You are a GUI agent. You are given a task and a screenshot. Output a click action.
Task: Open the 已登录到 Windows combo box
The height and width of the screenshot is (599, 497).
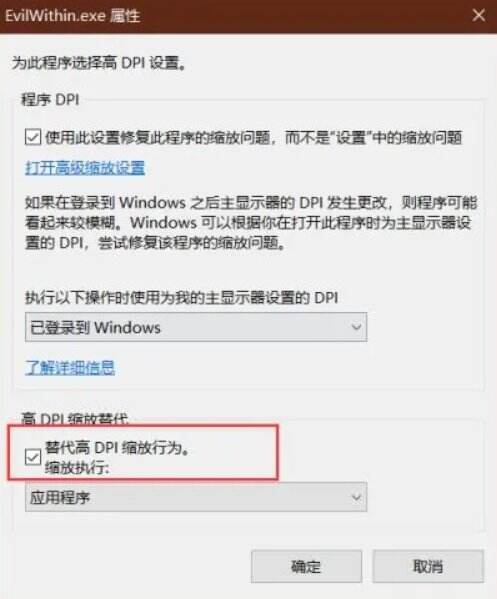point(196,327)
